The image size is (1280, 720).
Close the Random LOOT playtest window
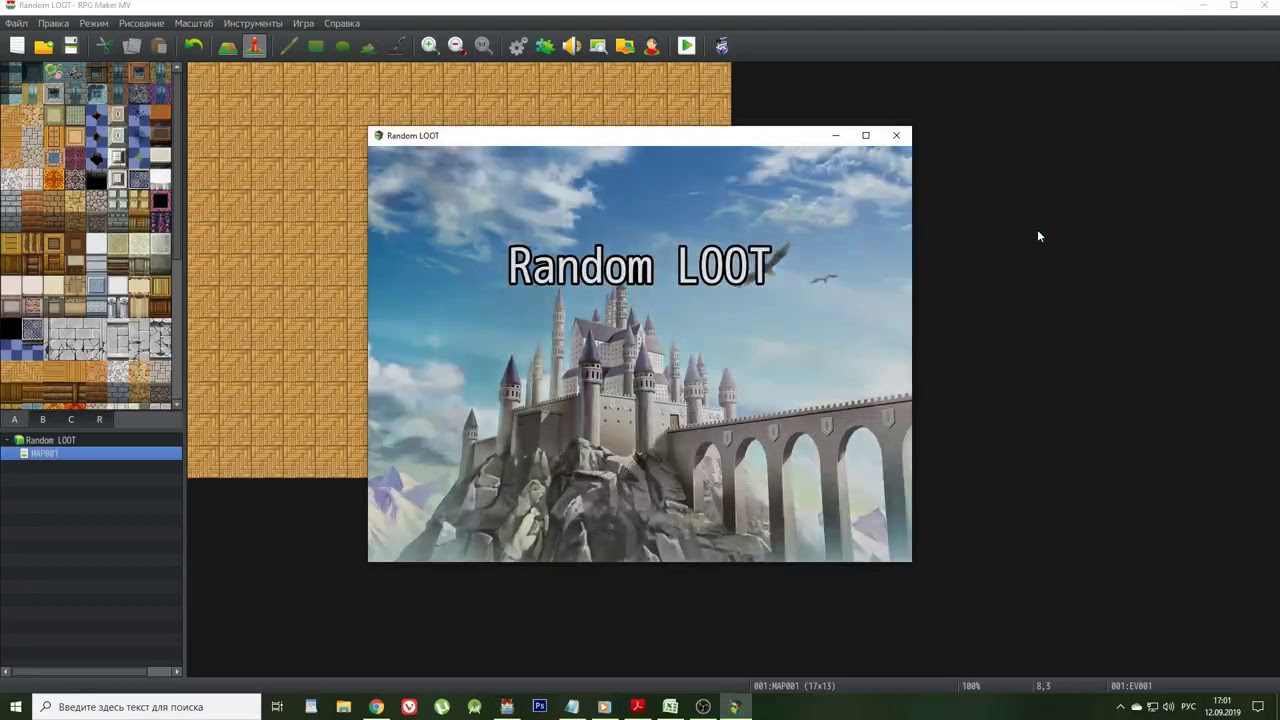click(x=896, y=135)
